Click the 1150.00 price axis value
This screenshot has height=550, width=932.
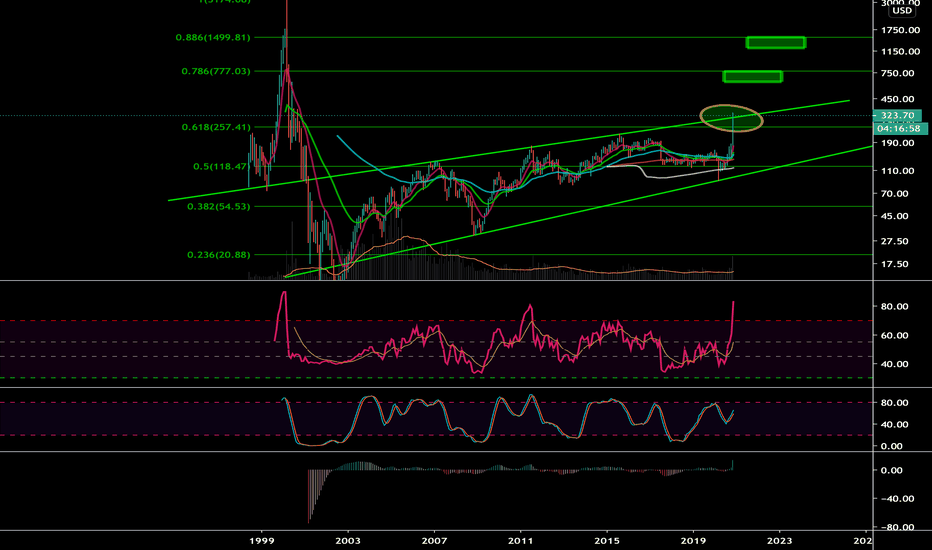pyautogui.click(x=901, y=52)
